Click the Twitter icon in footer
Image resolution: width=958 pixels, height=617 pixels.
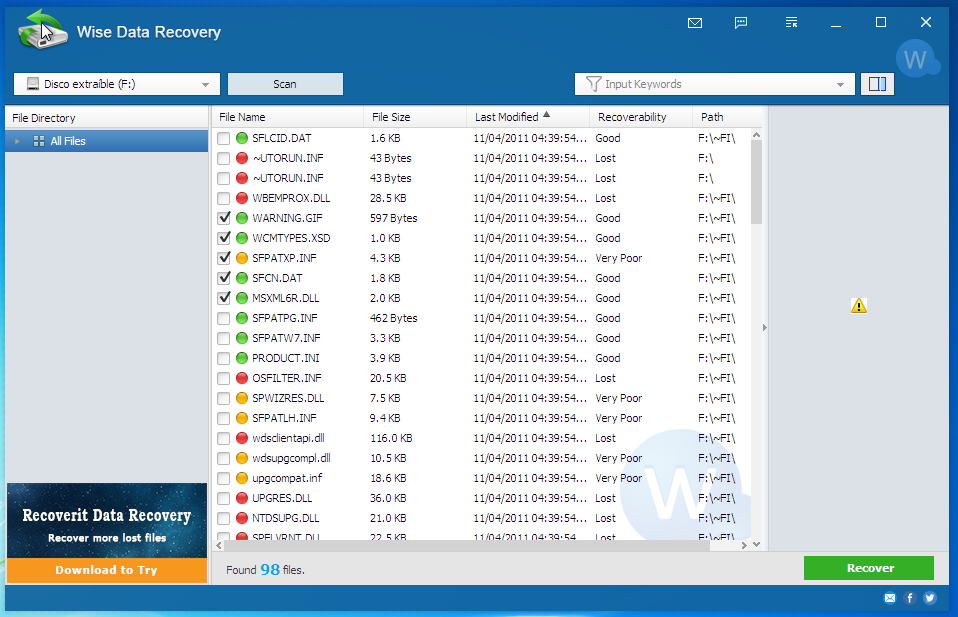click(930, 598)
